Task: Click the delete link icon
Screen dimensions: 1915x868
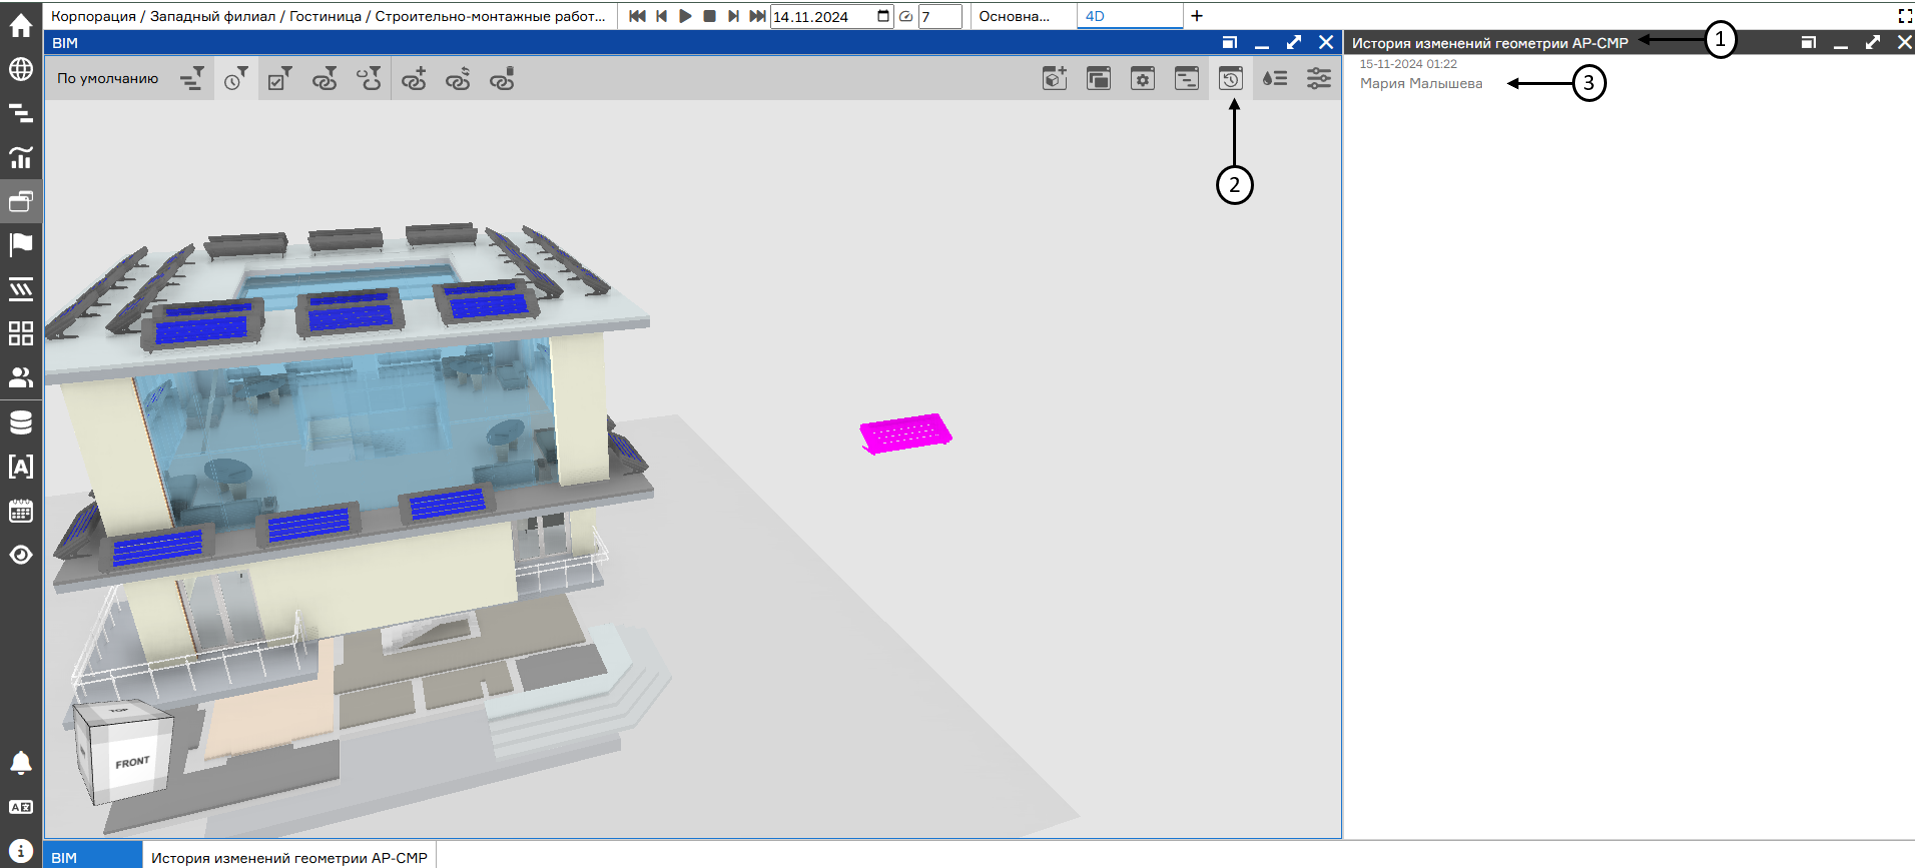Action: pyautogui.click(x=502, y=79)
